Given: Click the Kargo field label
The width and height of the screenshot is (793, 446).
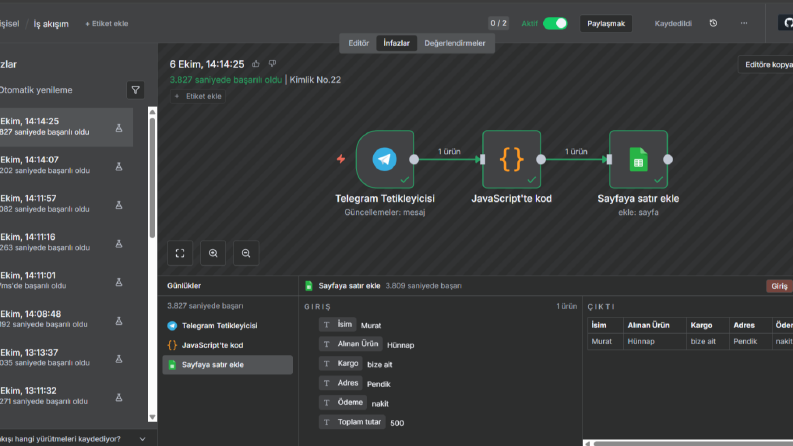Looking at the screenshot, I should 340,364.
